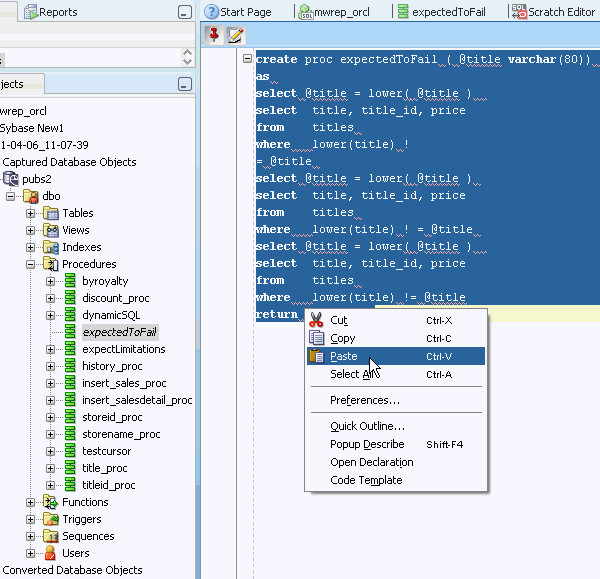The width and height of the screenshot is (600, 579).
Task: Click the edit pencil toolbar icon
Action: pyautogui.click(x=235, y=35)
